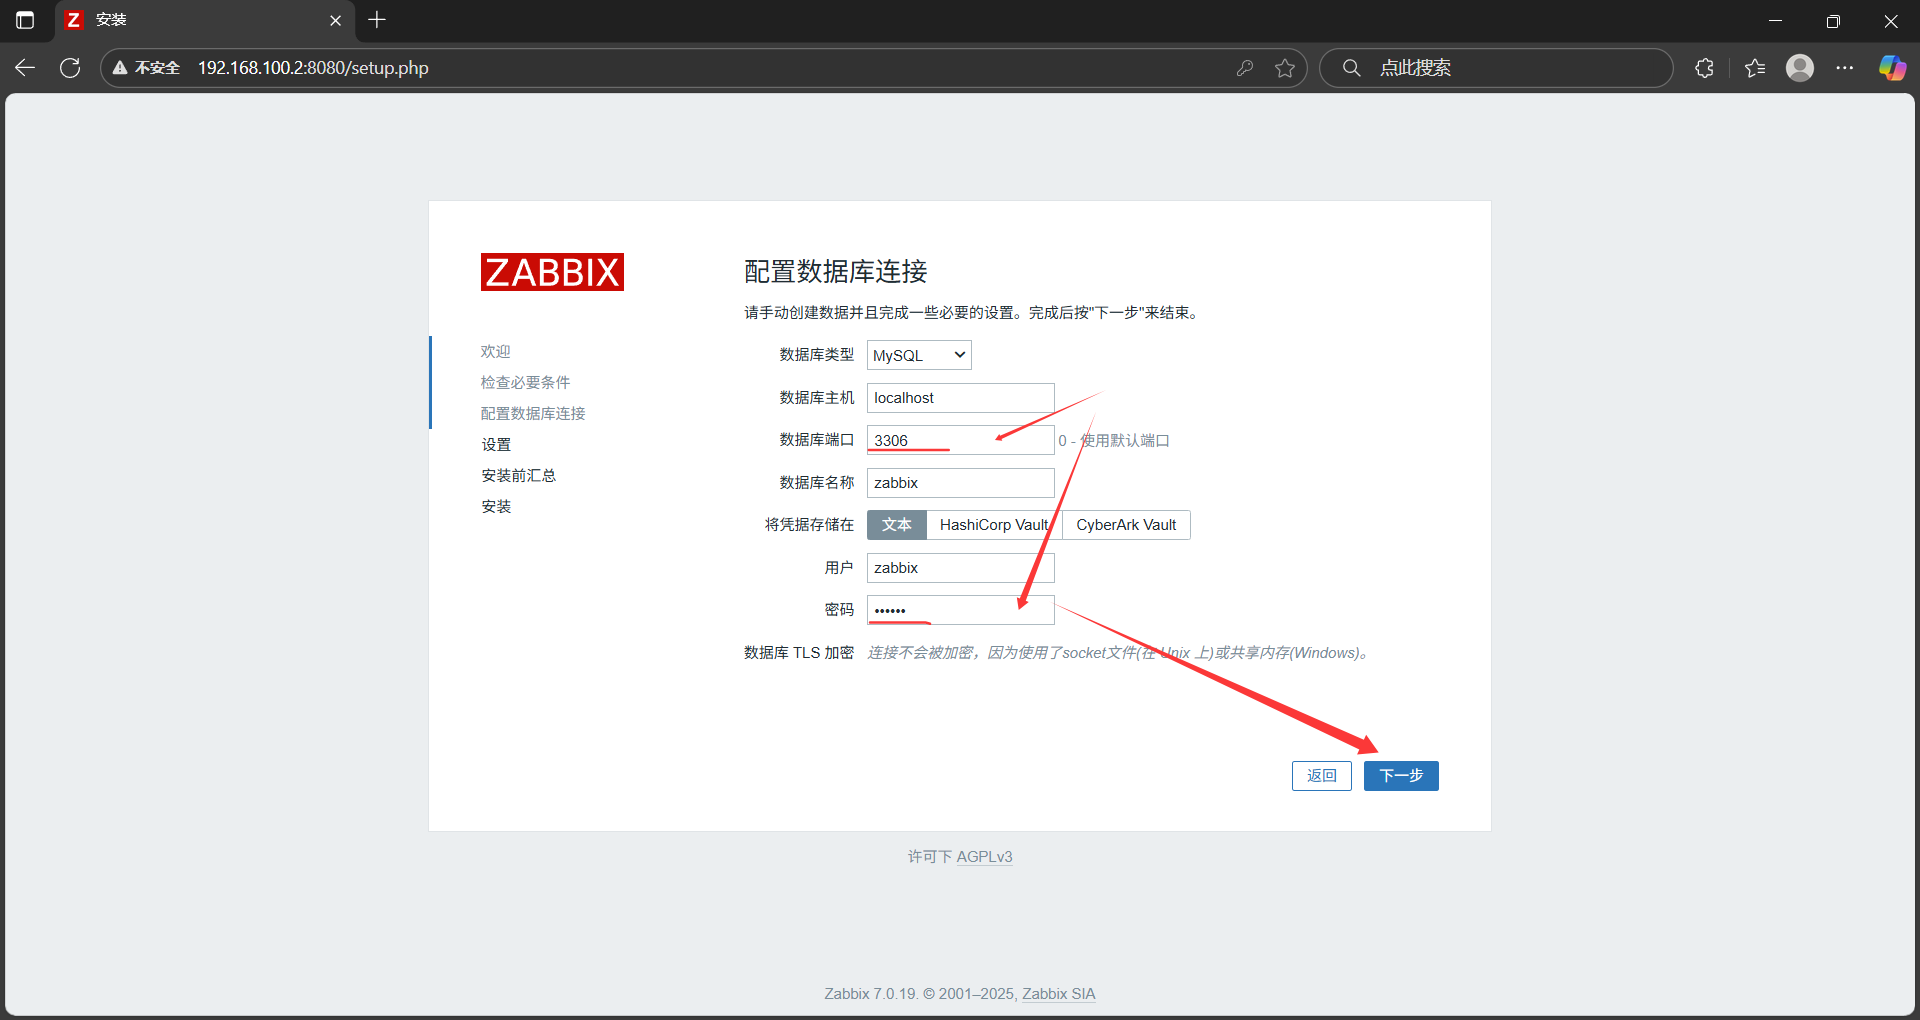
Task: Focus the database host localhost field
Action: point(960,398)
